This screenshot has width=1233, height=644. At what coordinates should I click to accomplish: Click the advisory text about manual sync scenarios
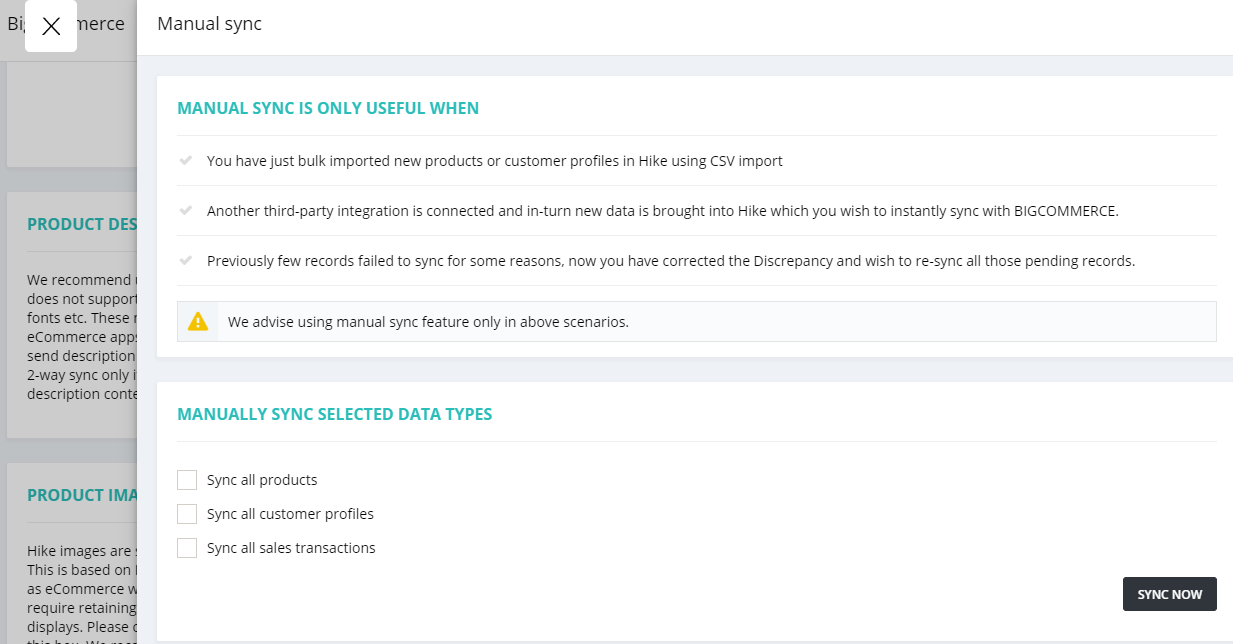coord(428,322)
